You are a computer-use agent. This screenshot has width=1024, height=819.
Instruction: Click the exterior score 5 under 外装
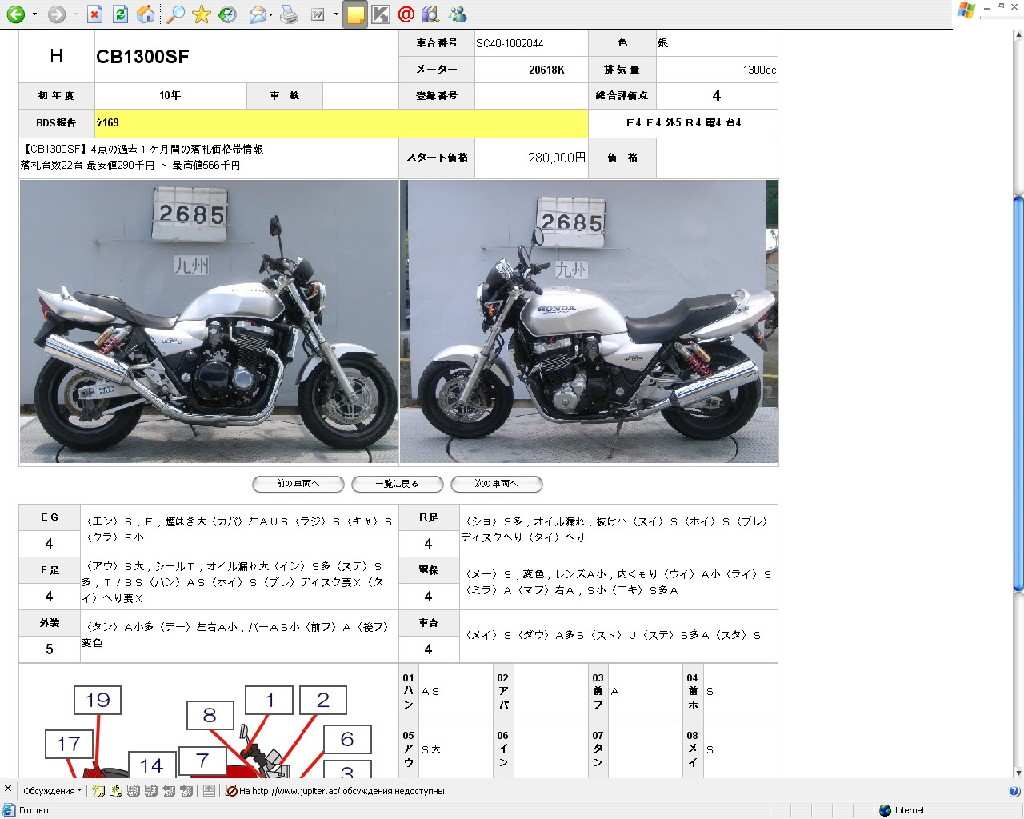(49, 649)
